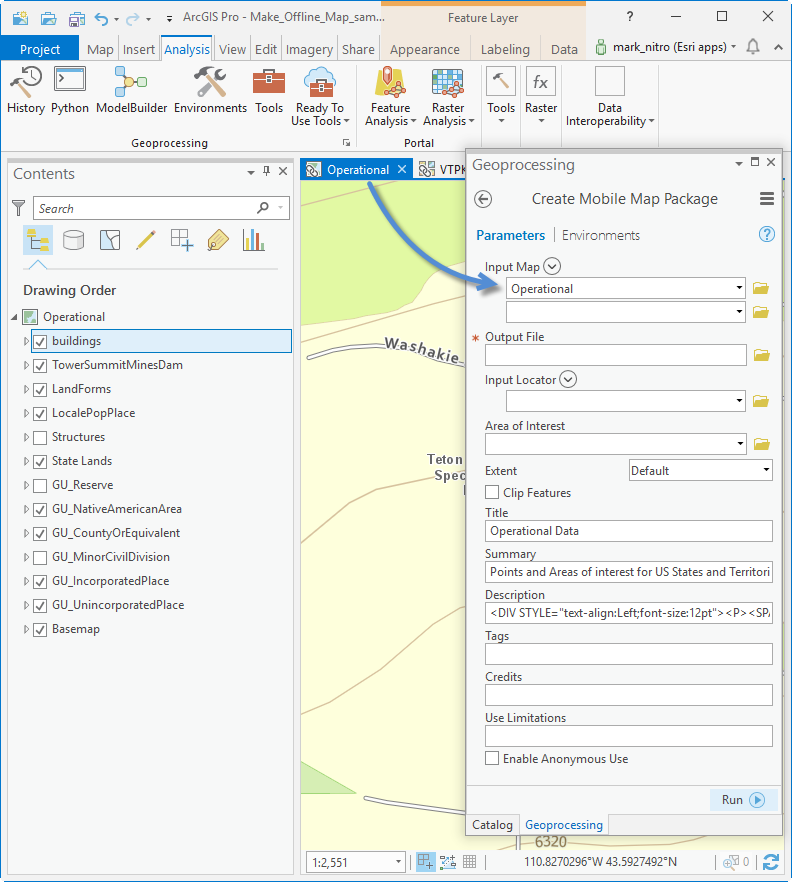
Task: Open the Geoprocessing pane hamburger menu
Action: (767, 199)
